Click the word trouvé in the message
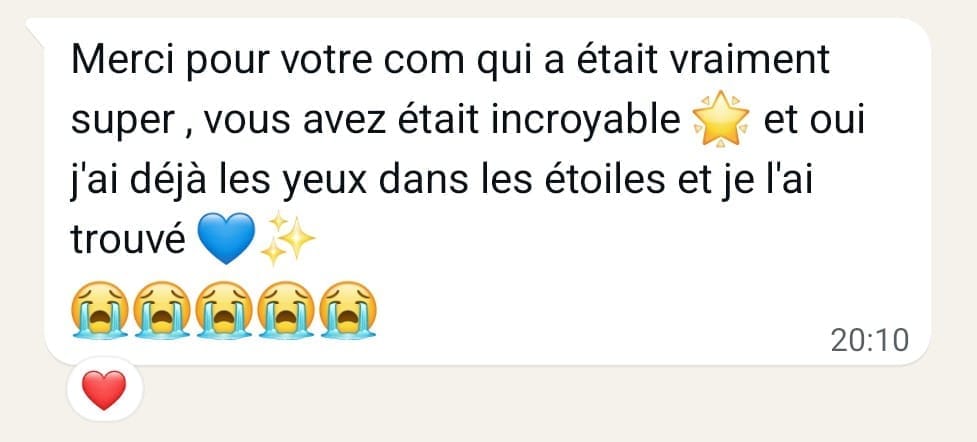This screenshot has width=977, height=442. 128,239
